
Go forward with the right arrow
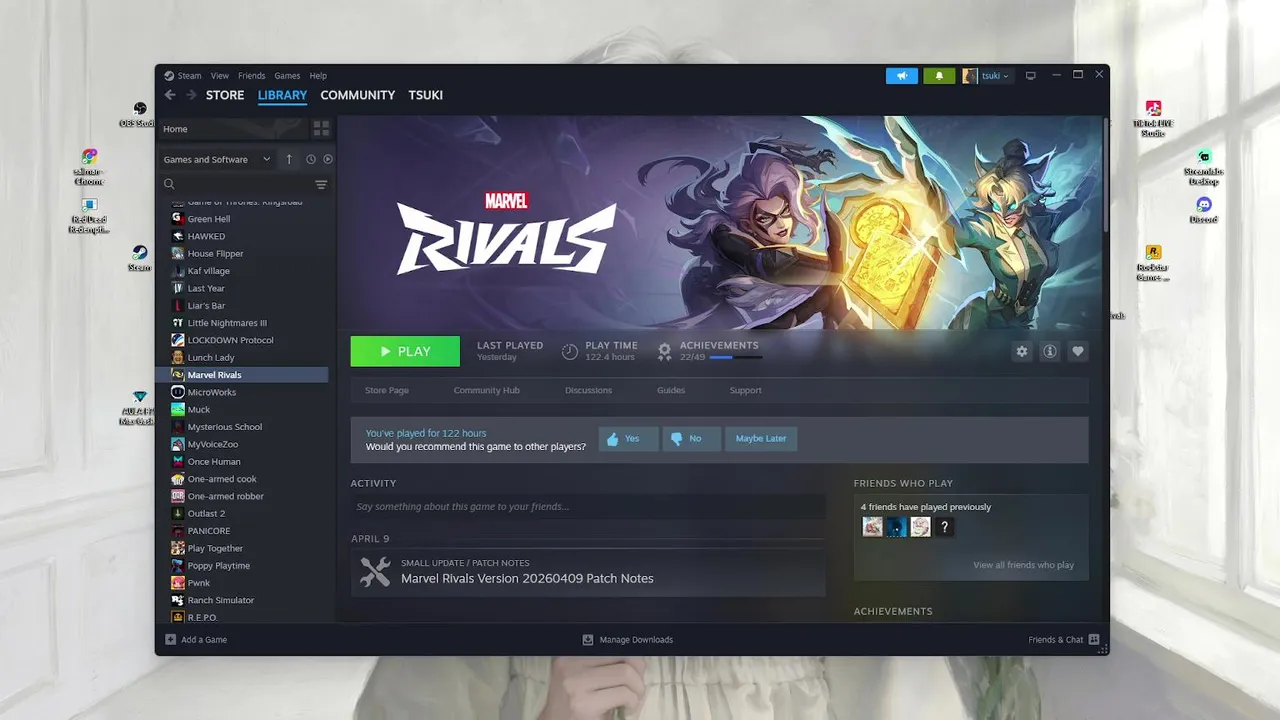tap(190, 95)
